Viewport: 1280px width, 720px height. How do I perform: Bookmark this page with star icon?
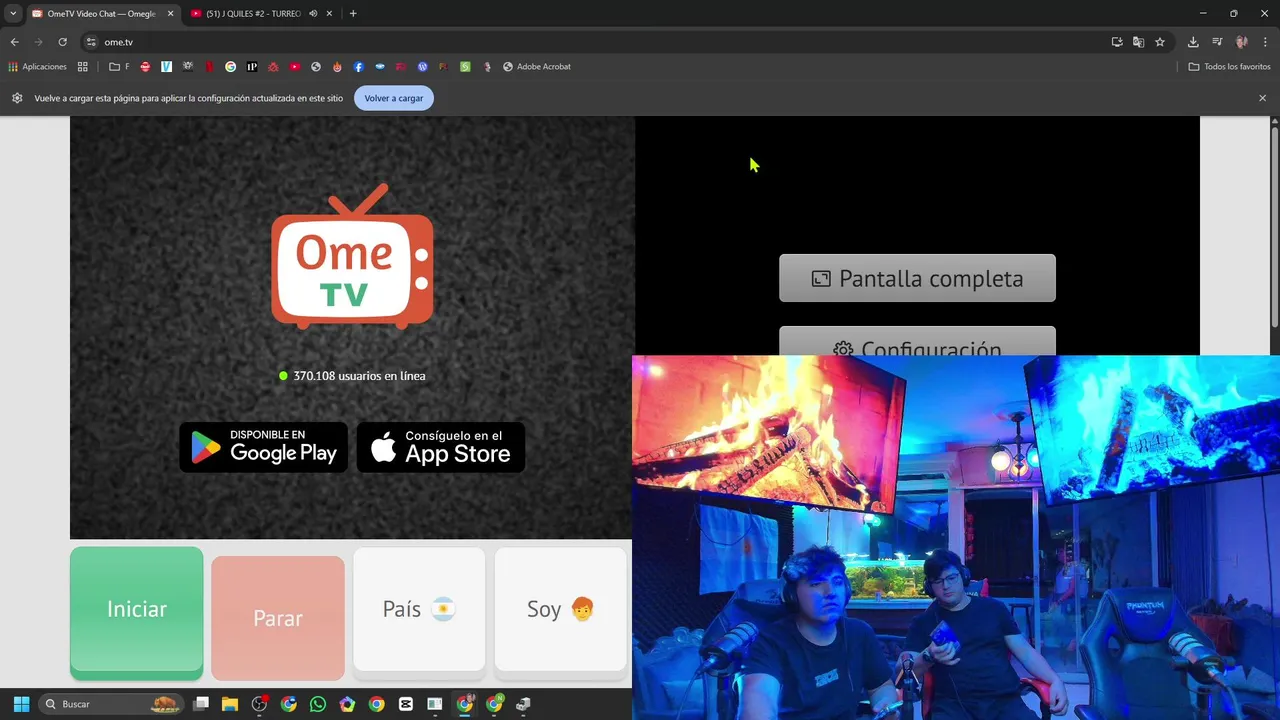(x=1160, y=42)
